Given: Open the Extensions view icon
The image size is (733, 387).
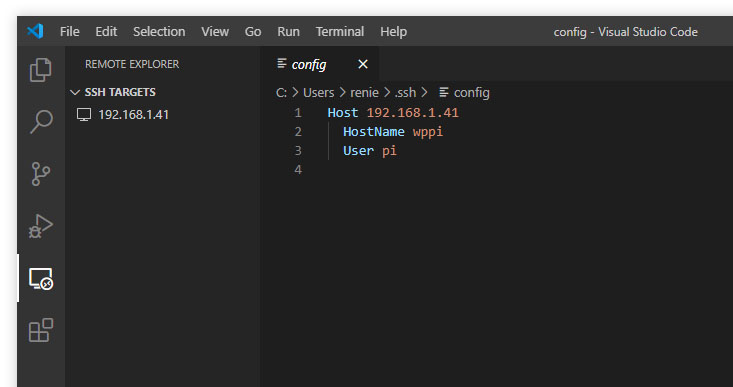Looking at the screenshot, I should [41, 330].
